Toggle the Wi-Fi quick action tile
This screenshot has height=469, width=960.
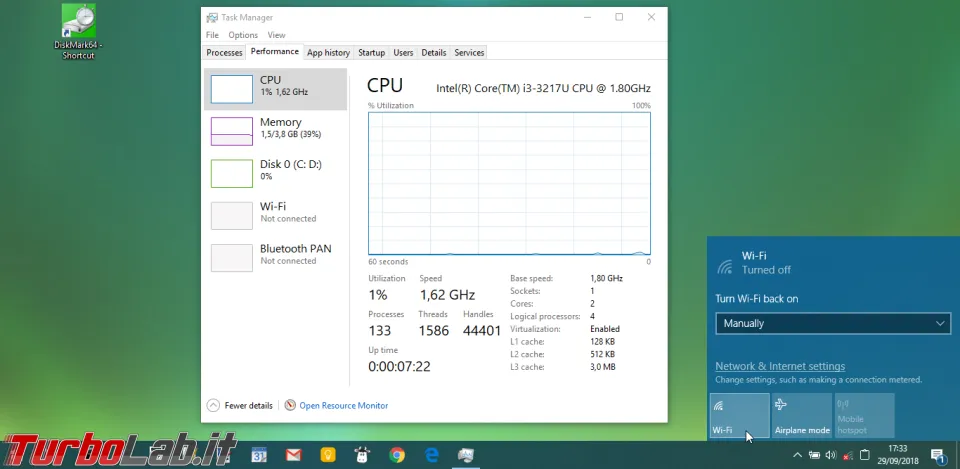pos(739,415)
